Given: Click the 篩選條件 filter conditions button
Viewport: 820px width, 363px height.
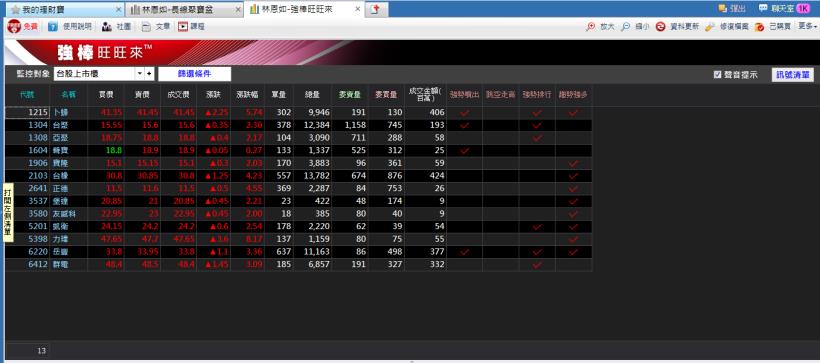Looking at the screenshot, I should (x=195, y=74).
